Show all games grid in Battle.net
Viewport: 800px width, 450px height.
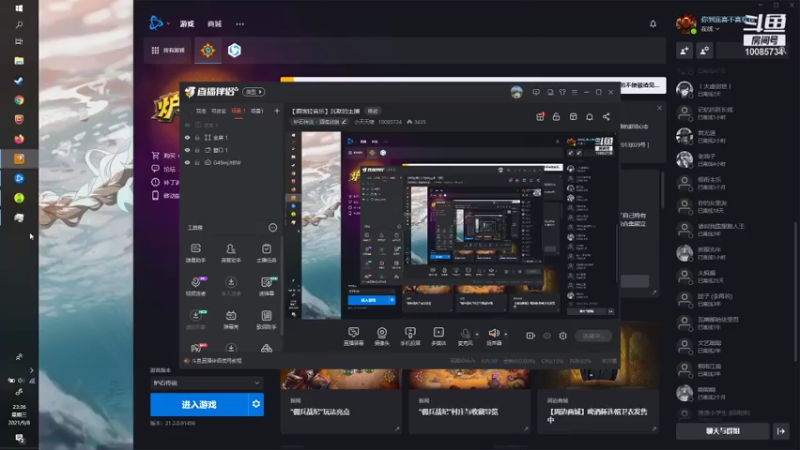point(168,50)
